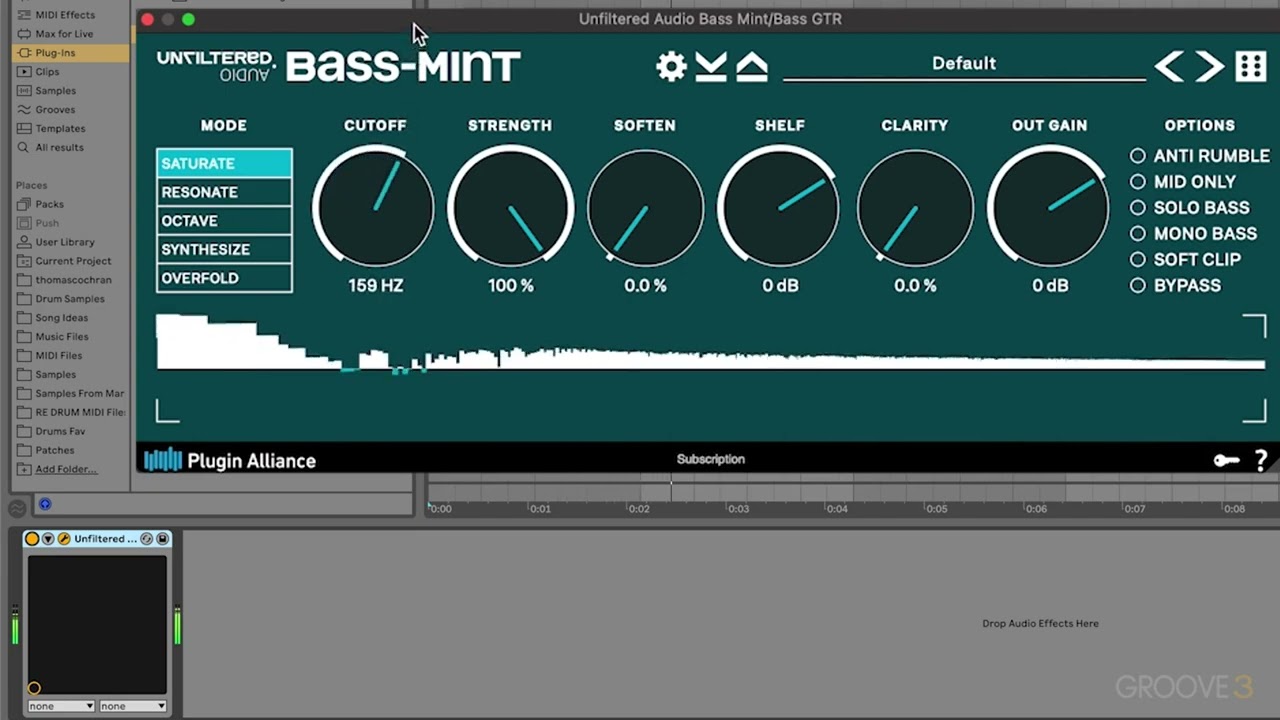Open the preset browser grid icon
Image resolution: width=1280 pixels, height=720 pixels.
pos(1251,66)
